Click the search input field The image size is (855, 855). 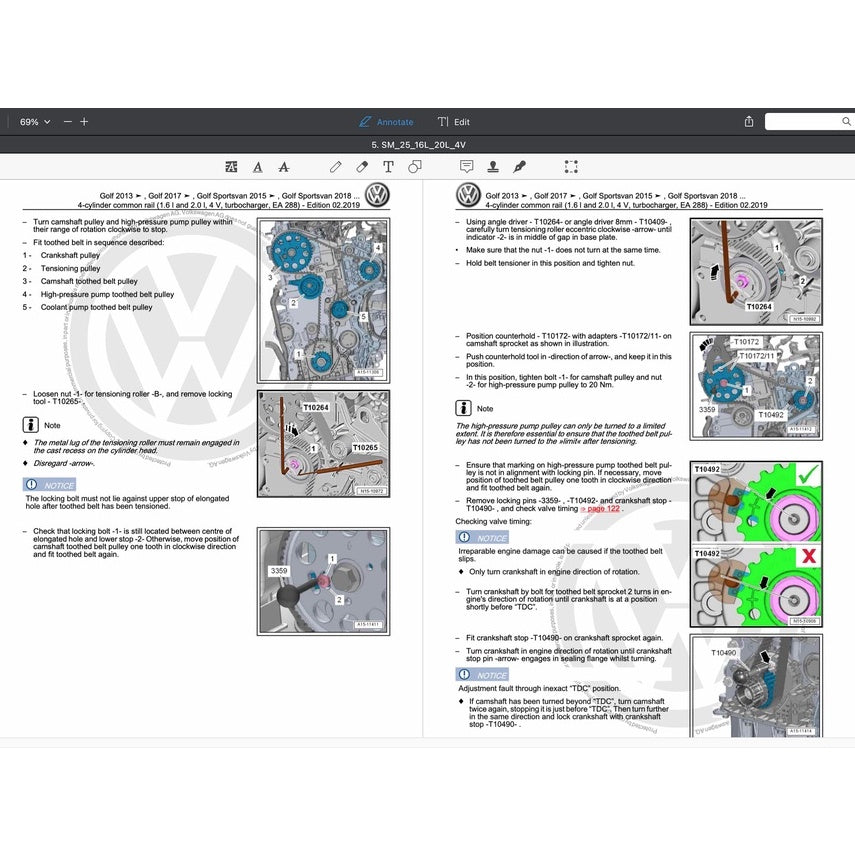click(x=809, y=122)
